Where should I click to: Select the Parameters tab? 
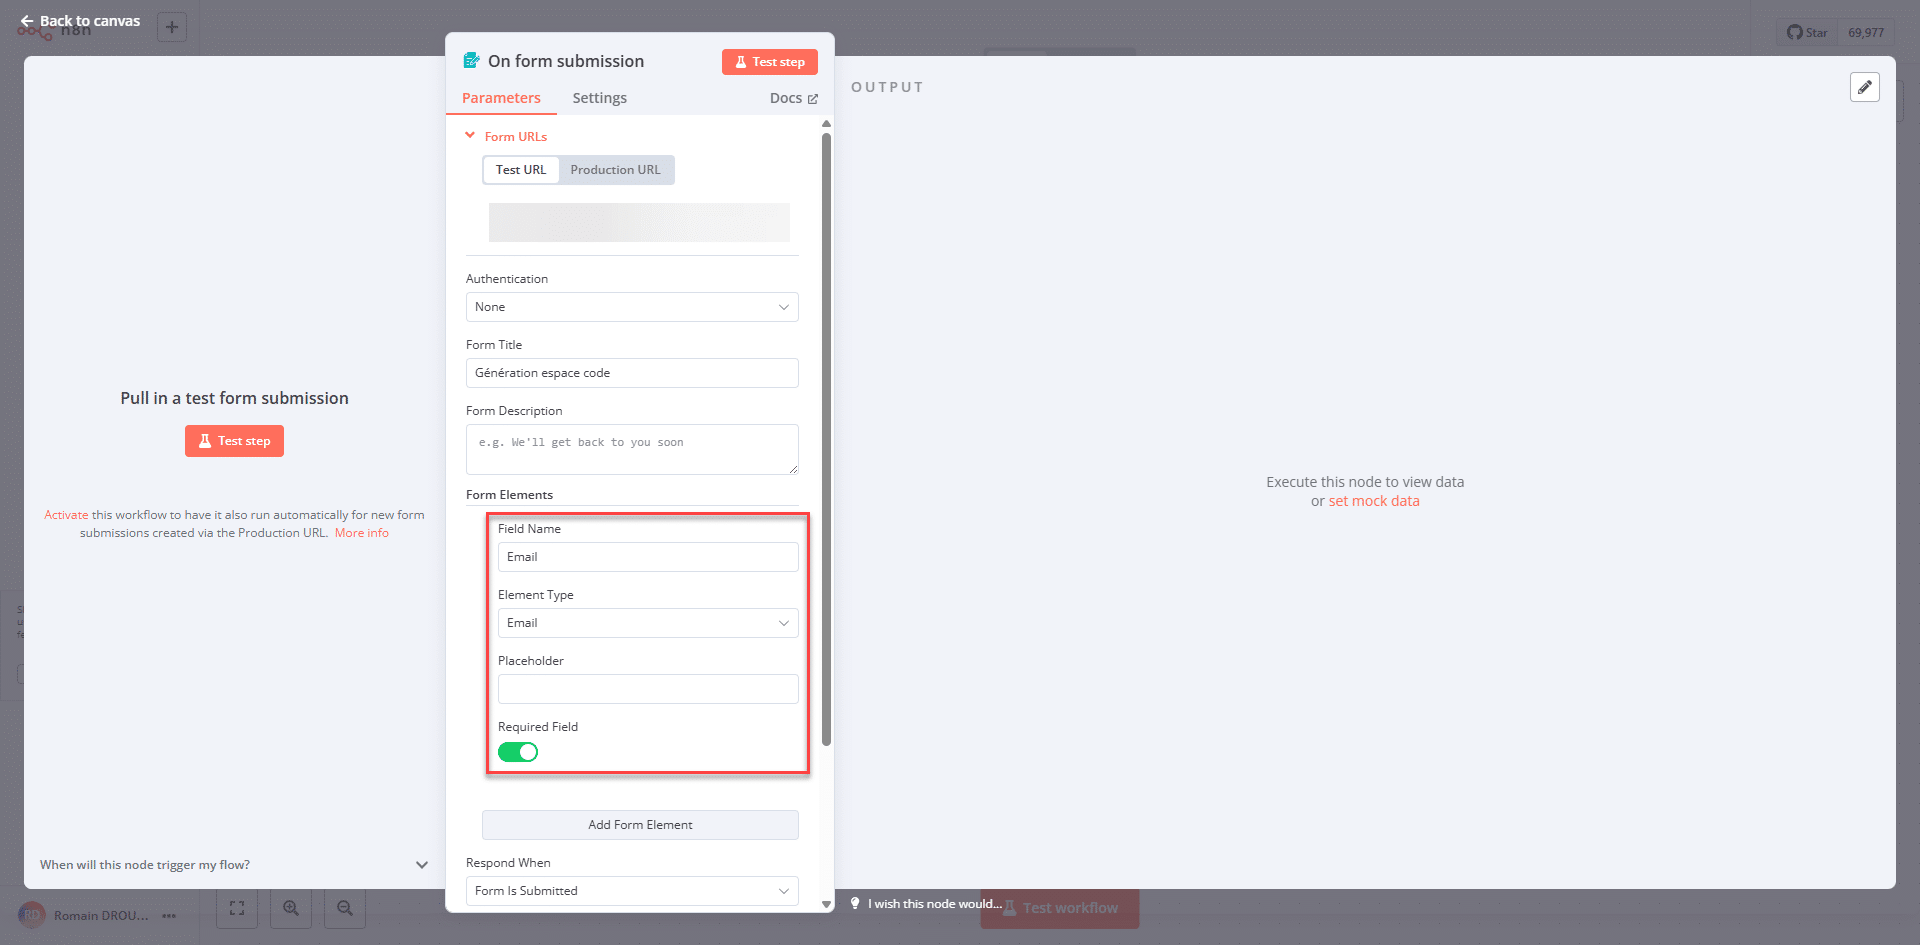[501, 98]
